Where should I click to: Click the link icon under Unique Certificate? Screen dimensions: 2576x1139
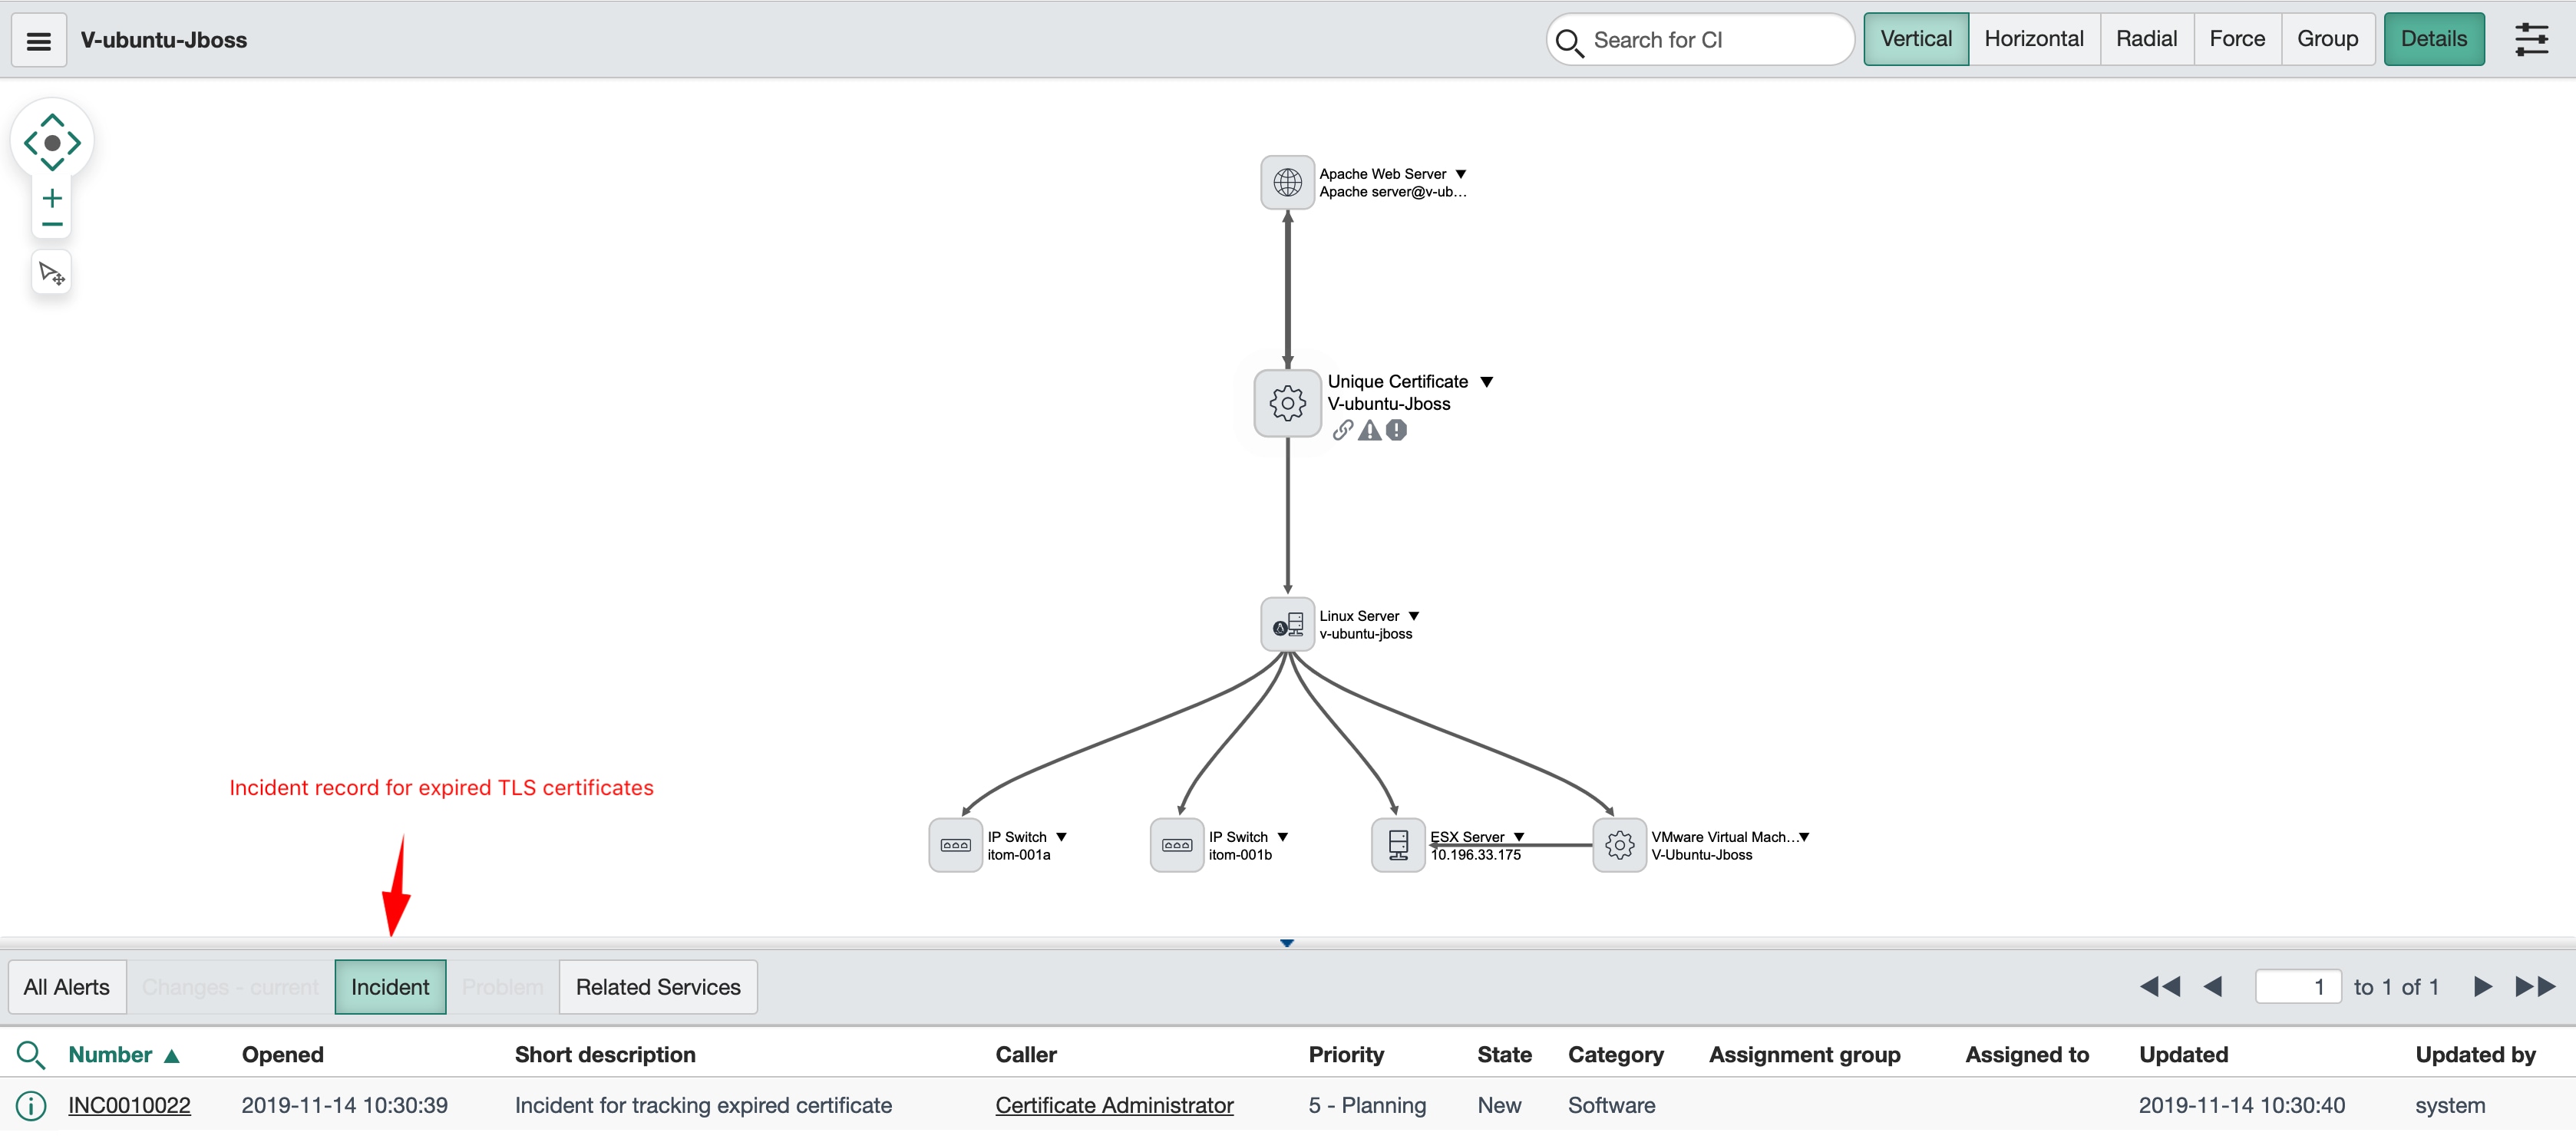[1342, 430]
